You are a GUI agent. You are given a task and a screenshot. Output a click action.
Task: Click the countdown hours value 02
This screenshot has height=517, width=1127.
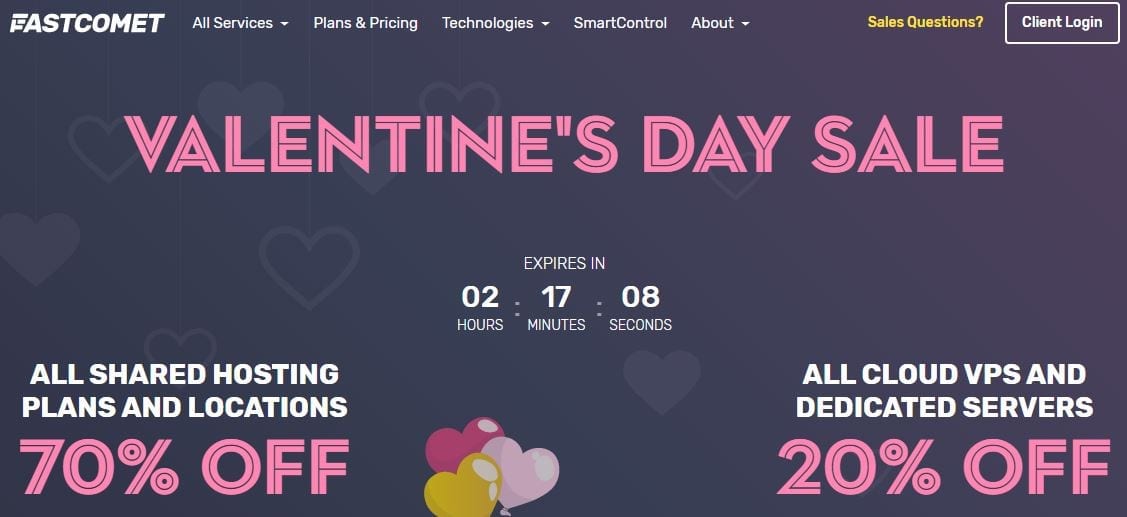[x=480, y=296]
